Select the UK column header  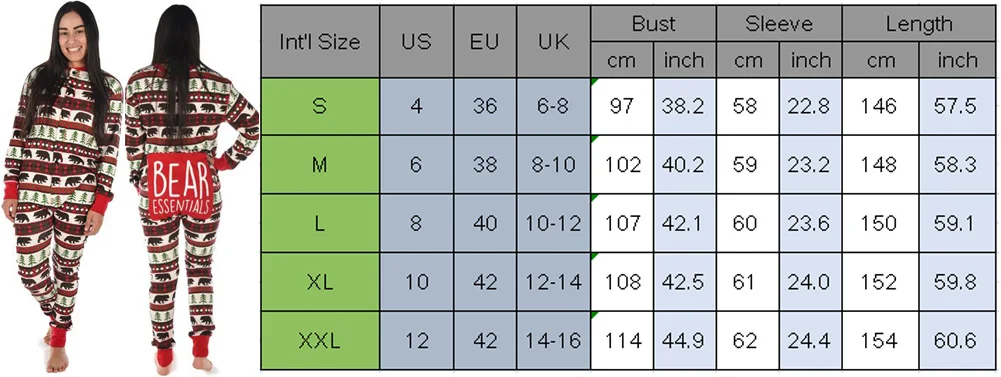553,42
